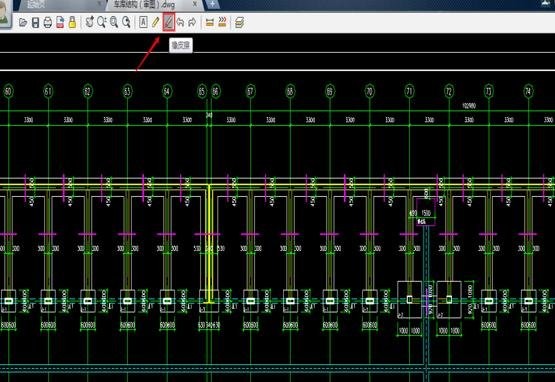Click the Save disk icon in toolbar

tap(35, 23)
